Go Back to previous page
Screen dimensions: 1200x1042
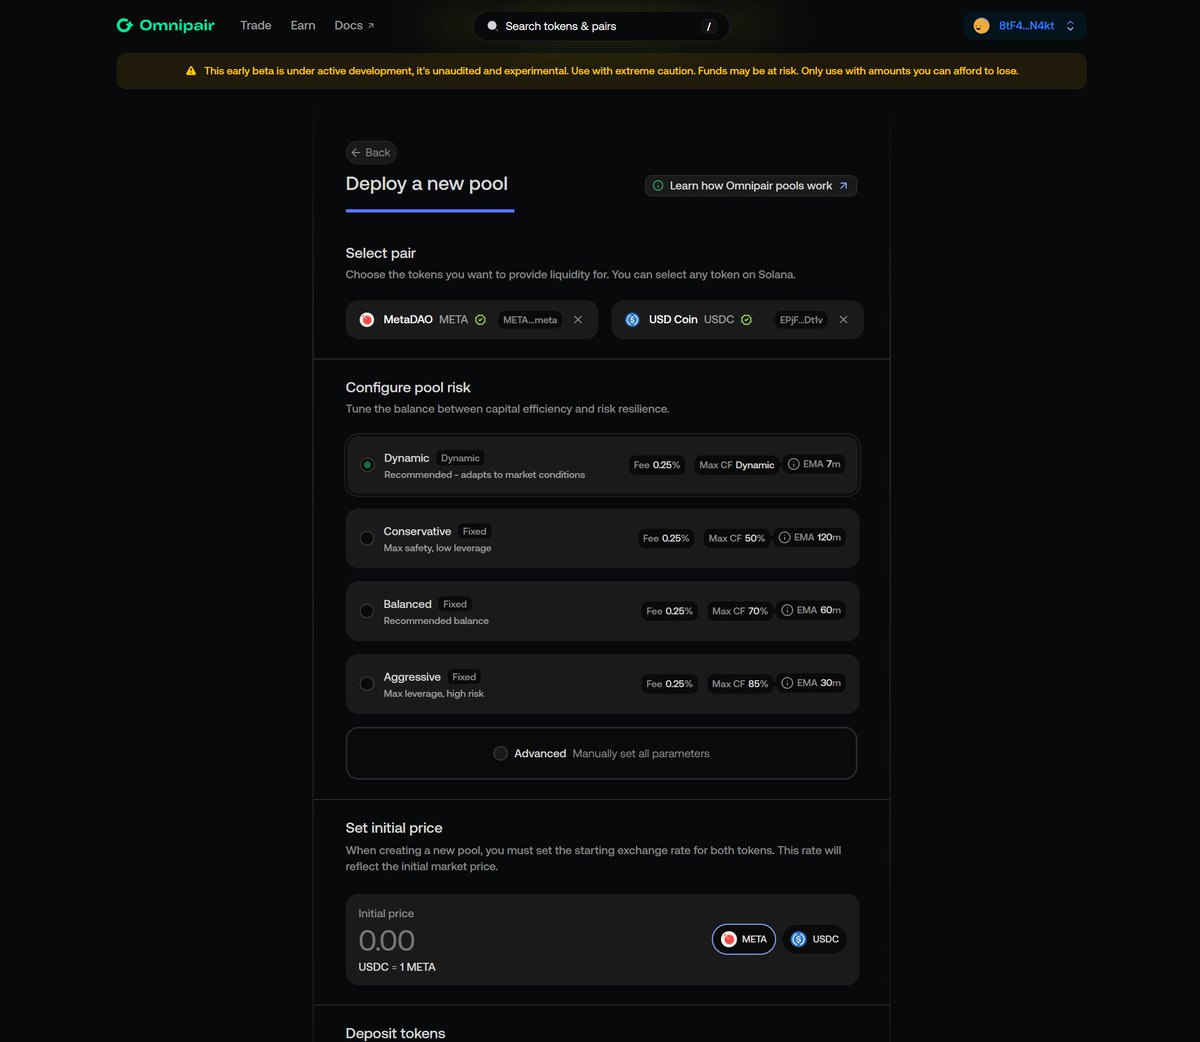click(x=371, y=152)
